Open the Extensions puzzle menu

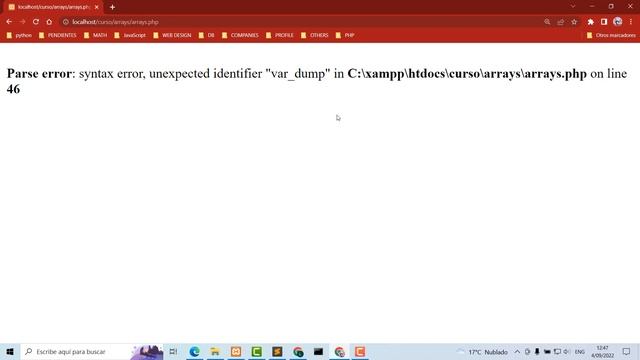pos(591,22)
